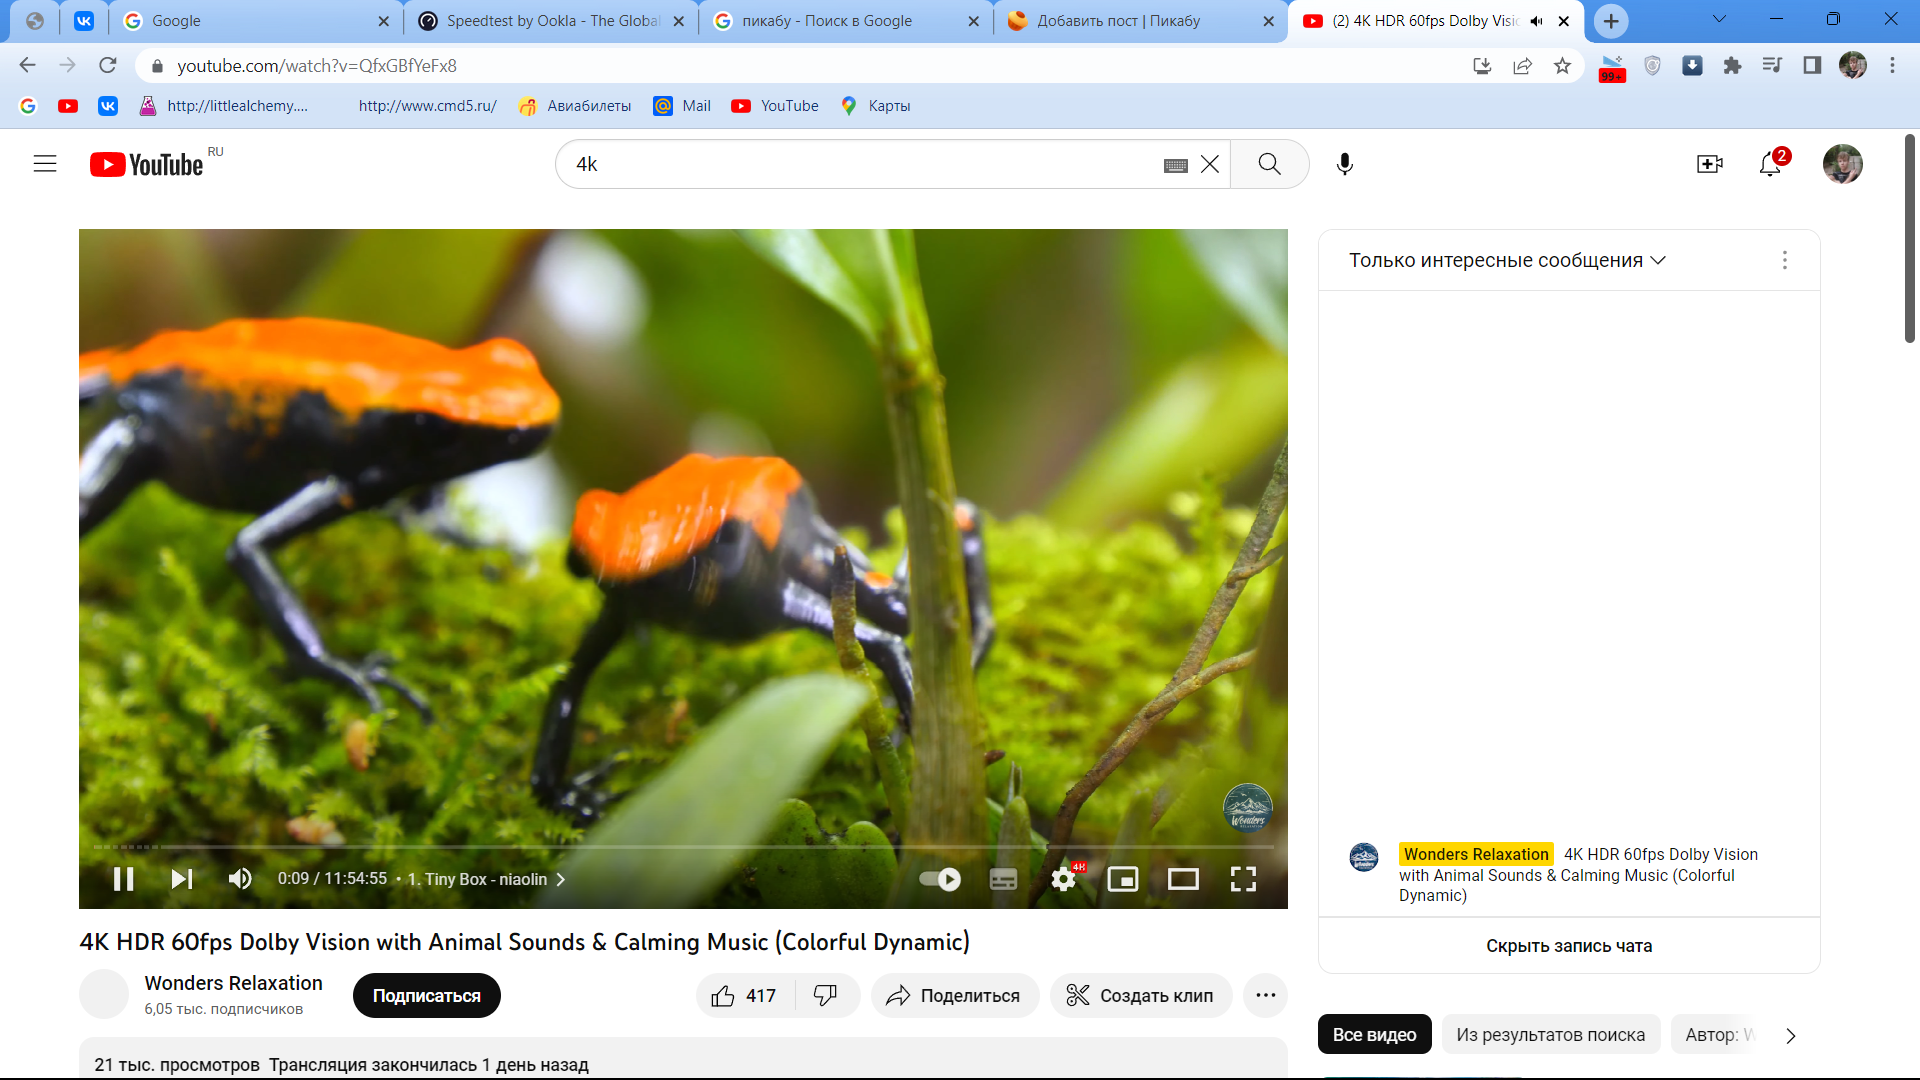The height and width of the screenshot is (1080, 1920).
Task: Toggle the autoplay switch on player
Action: coord(943,880)
